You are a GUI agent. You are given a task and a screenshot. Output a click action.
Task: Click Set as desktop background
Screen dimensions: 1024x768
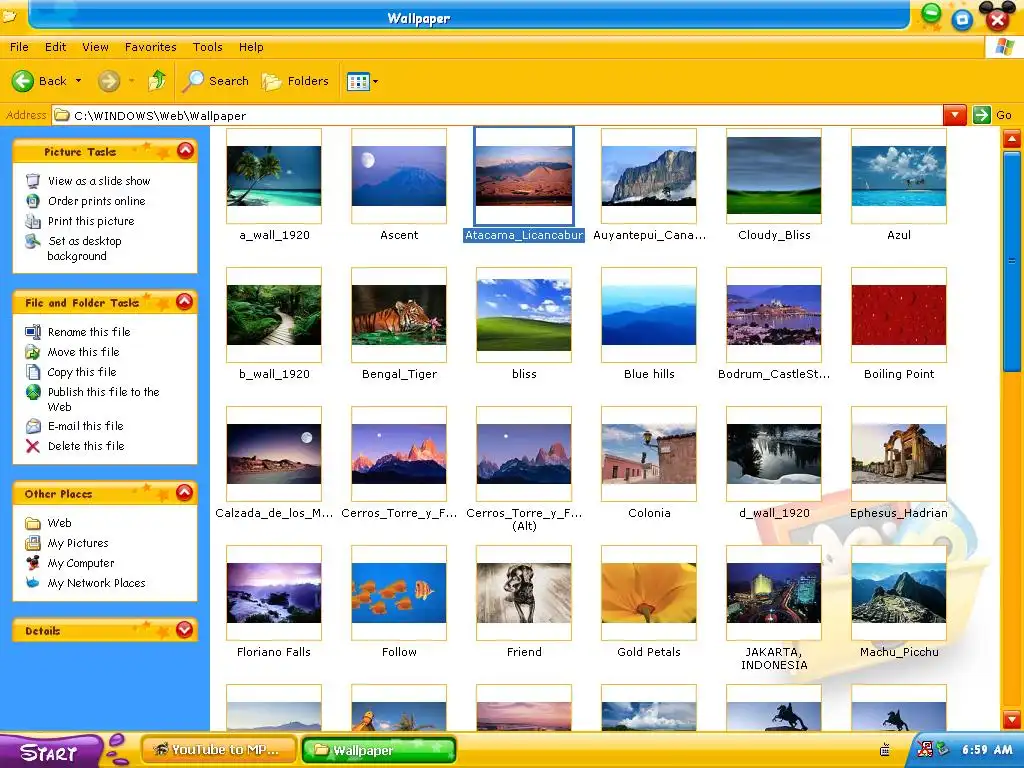pos(84,248)
